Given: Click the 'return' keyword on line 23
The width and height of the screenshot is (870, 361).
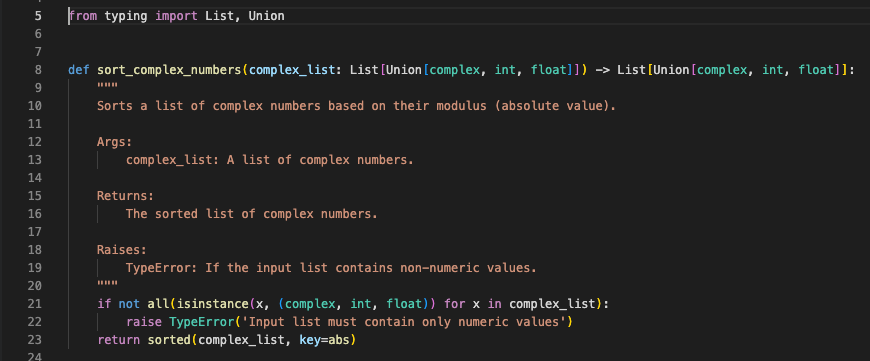Looking at the screenshot, I should tap(118, 340).
